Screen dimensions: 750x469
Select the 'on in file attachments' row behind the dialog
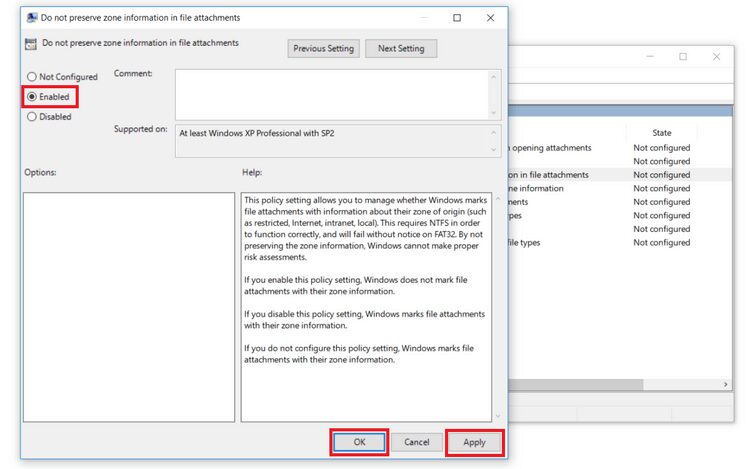tap(619, 175)
